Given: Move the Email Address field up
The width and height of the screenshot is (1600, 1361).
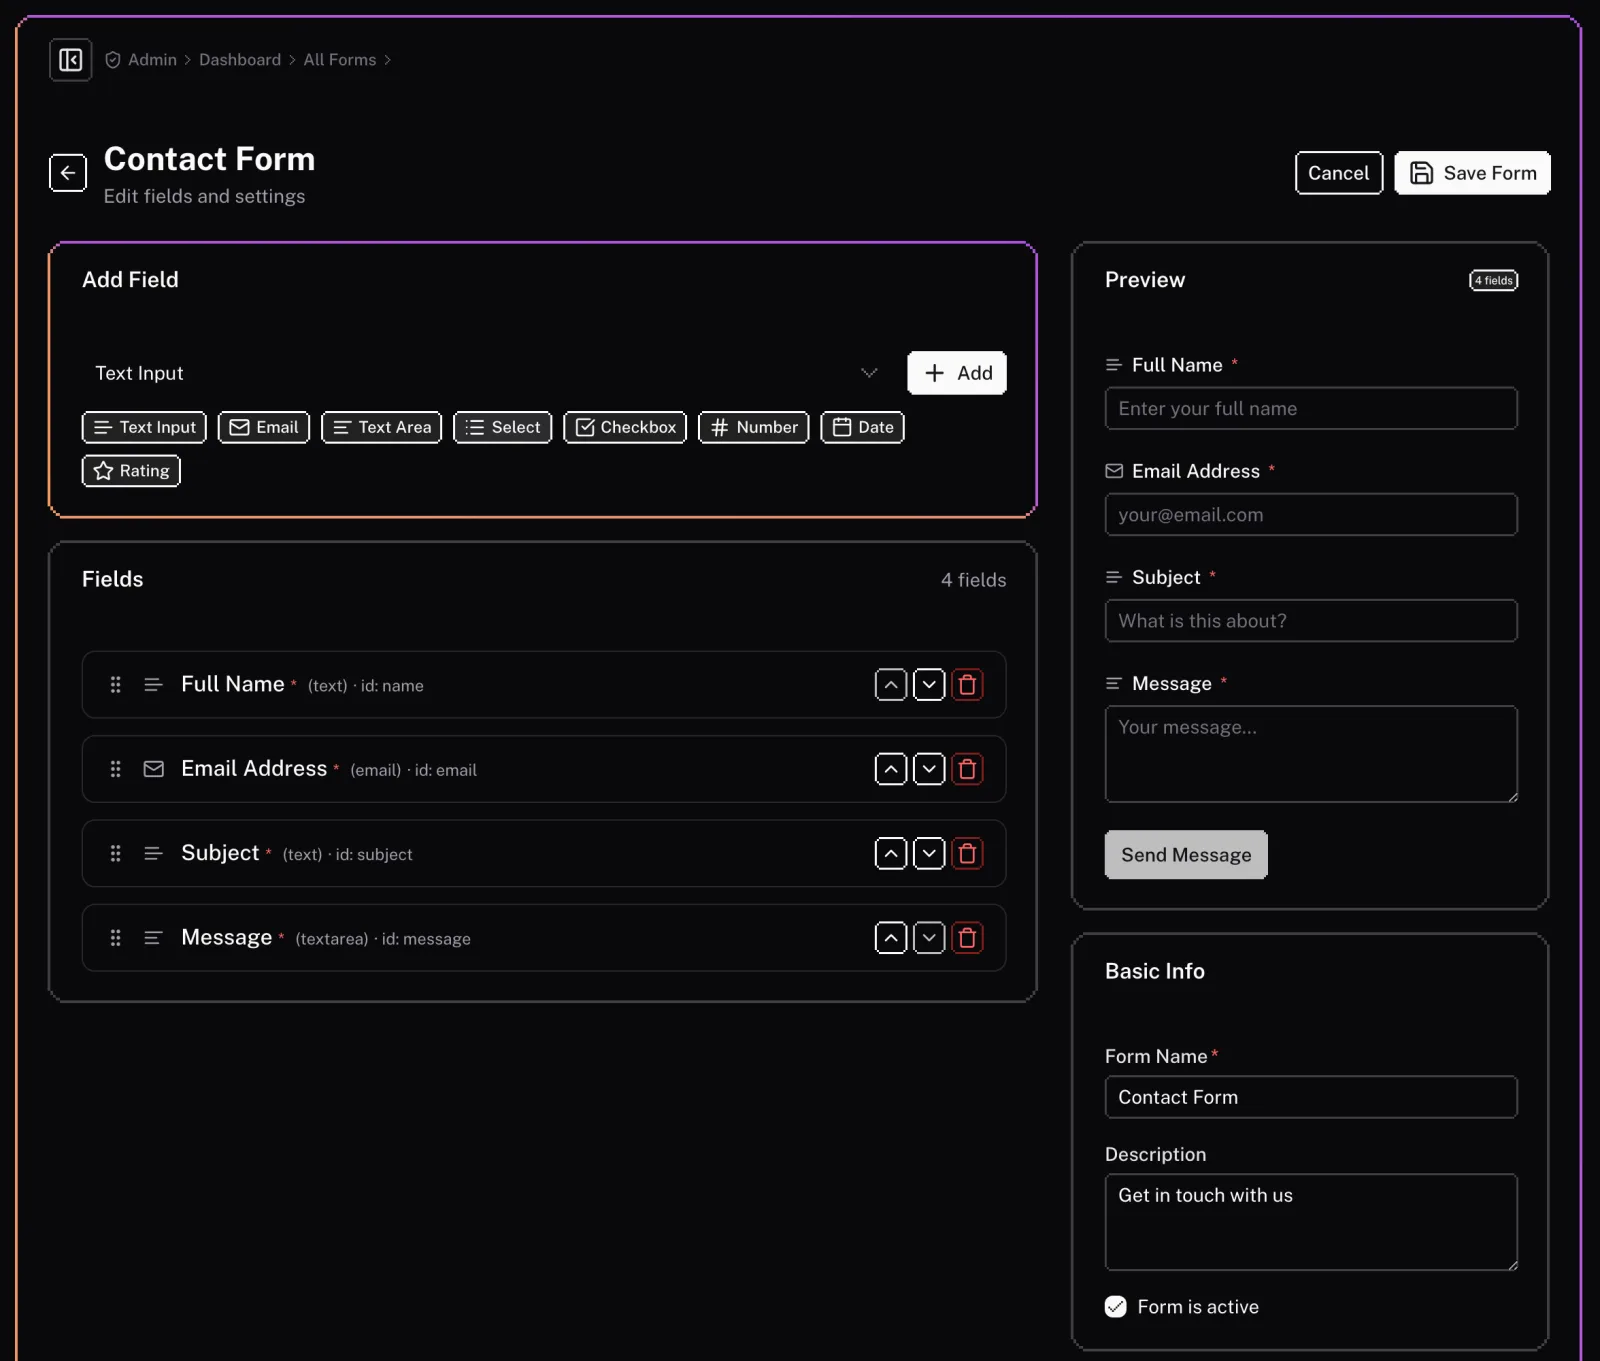Looking at the screenshot, I should pos(891,769).
